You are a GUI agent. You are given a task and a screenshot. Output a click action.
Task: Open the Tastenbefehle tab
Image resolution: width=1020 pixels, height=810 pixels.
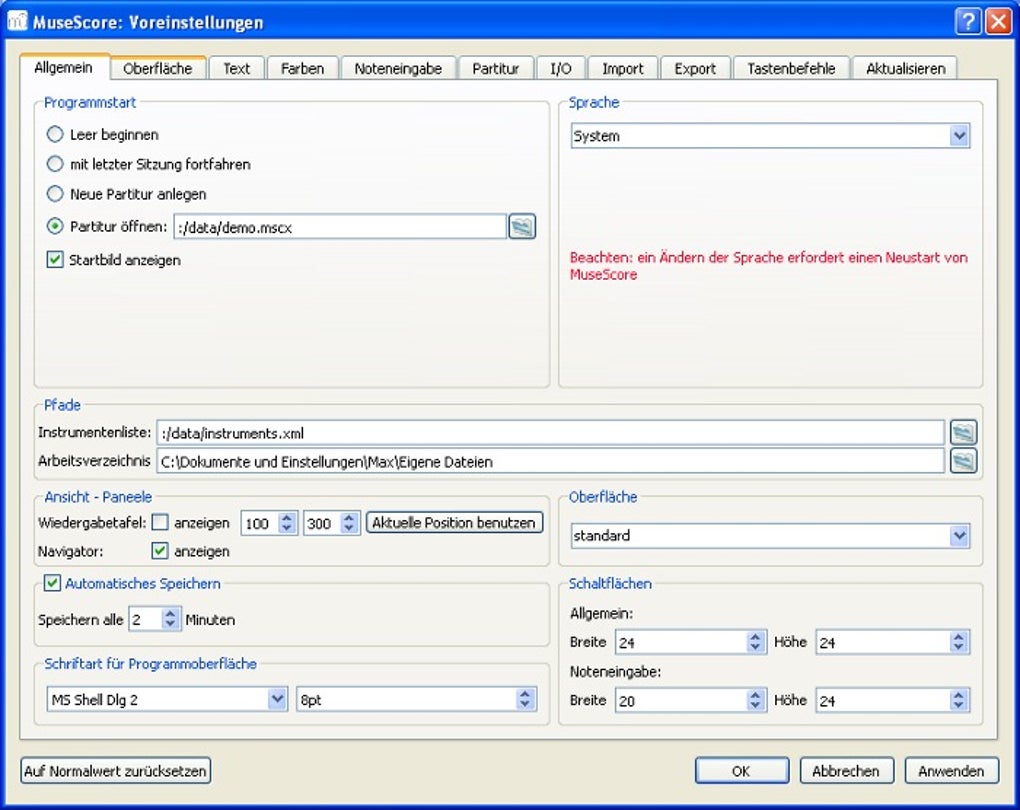791,69
